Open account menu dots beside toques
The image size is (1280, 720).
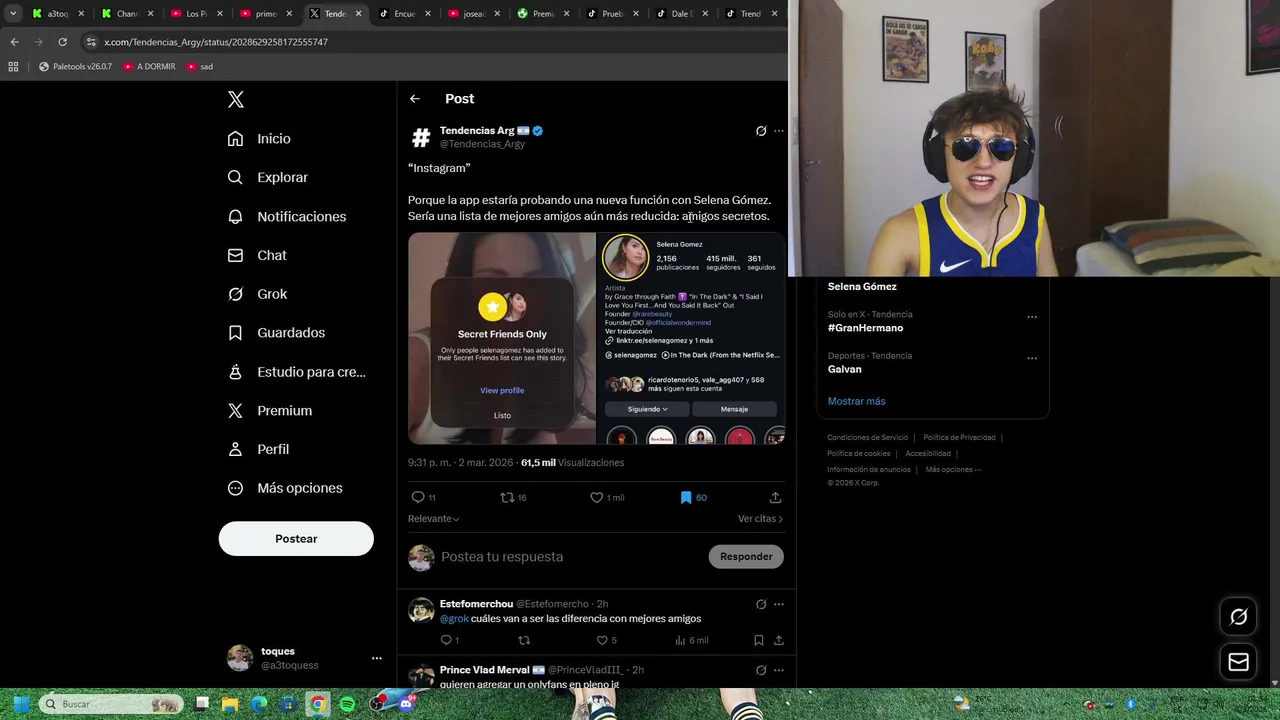point(376,658)
